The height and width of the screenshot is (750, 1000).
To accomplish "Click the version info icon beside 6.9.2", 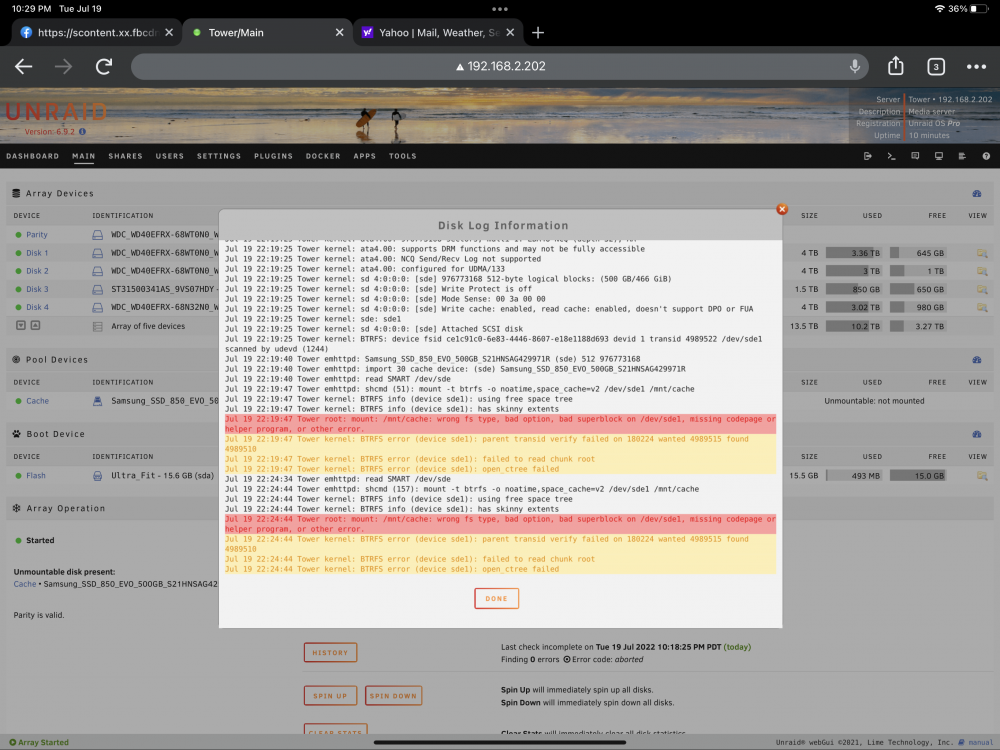I will pos(82,132).
